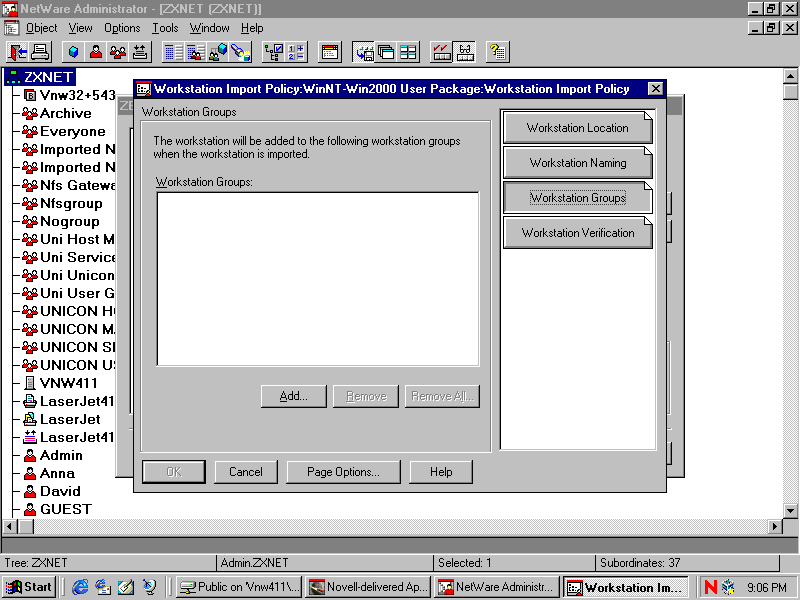Click the dialog's Help button
Viewport: 800px width, 600px height.
tap(441, 472)
